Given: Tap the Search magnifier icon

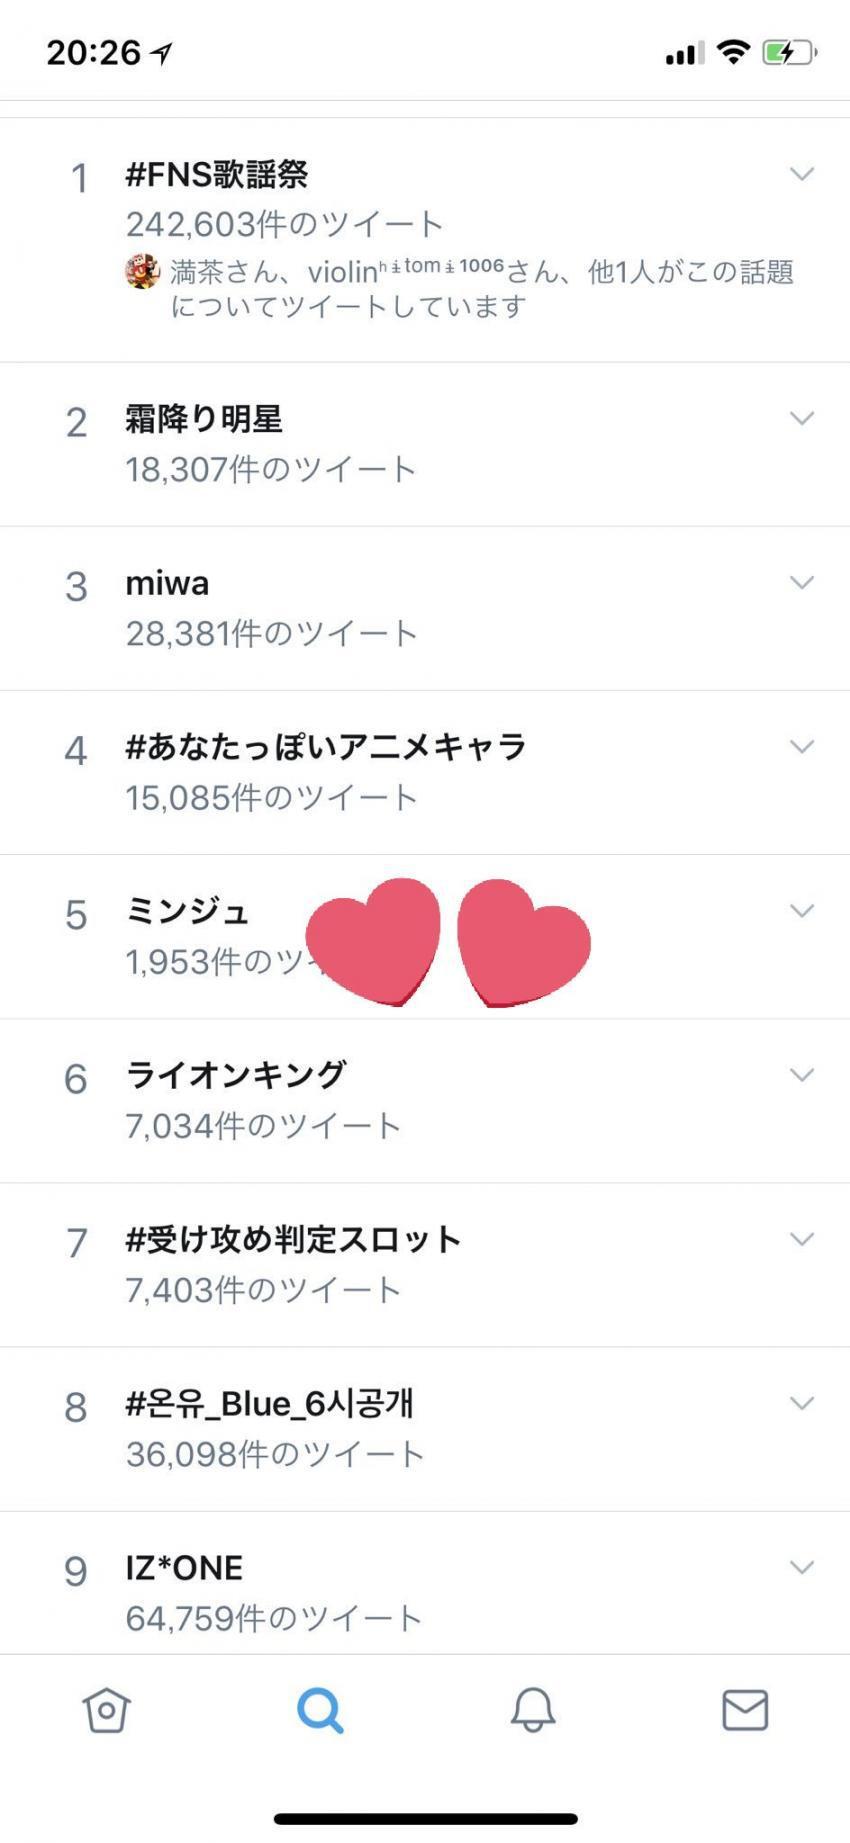Looking at the screenshot, I should tap(320, 1709).
